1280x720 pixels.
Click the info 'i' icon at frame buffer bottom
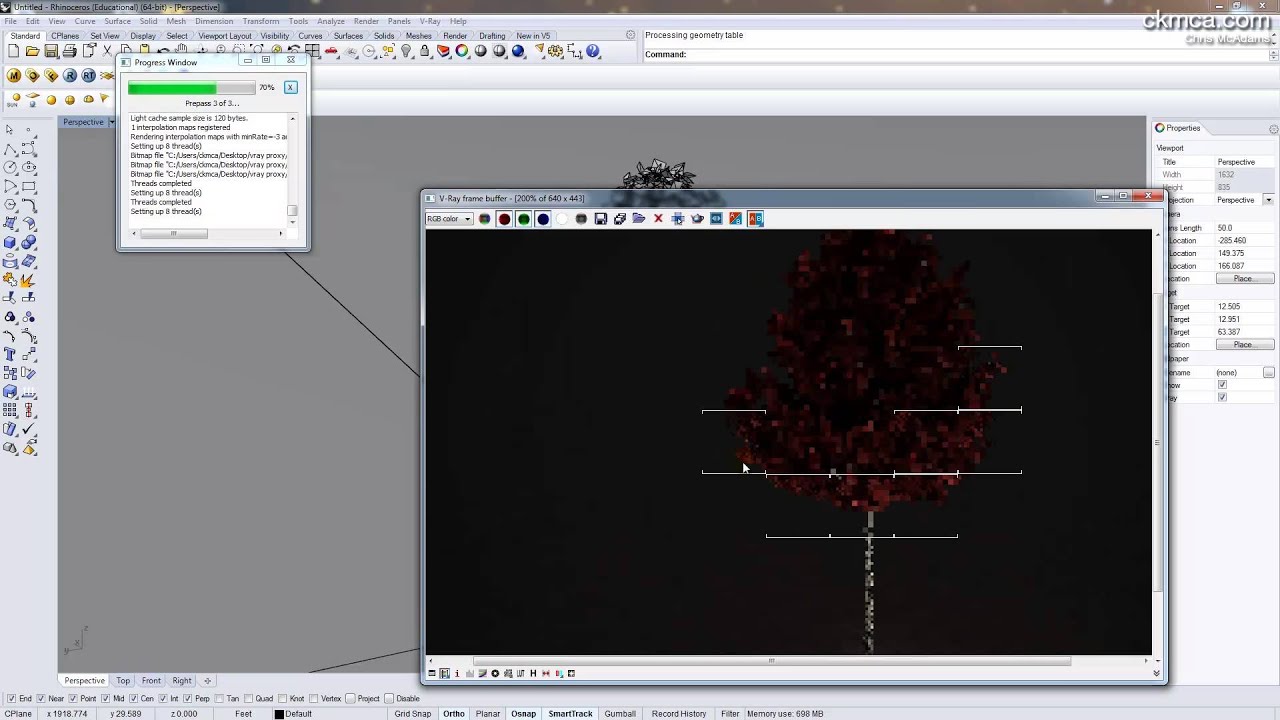pyautogui.click(x=457, y=673)
